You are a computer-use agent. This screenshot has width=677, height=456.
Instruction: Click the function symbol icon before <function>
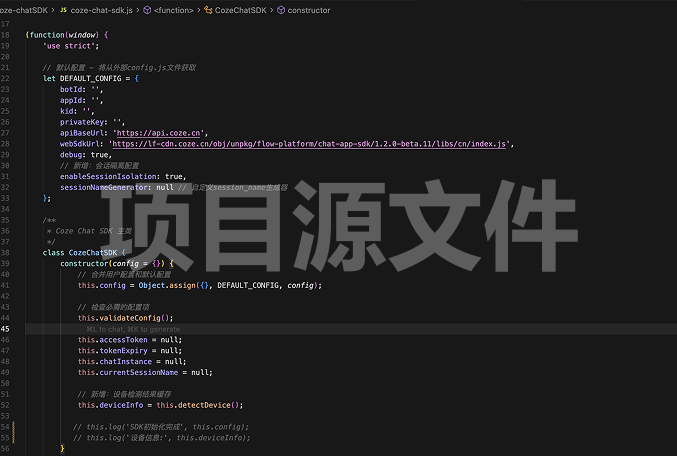coord(147,10)
